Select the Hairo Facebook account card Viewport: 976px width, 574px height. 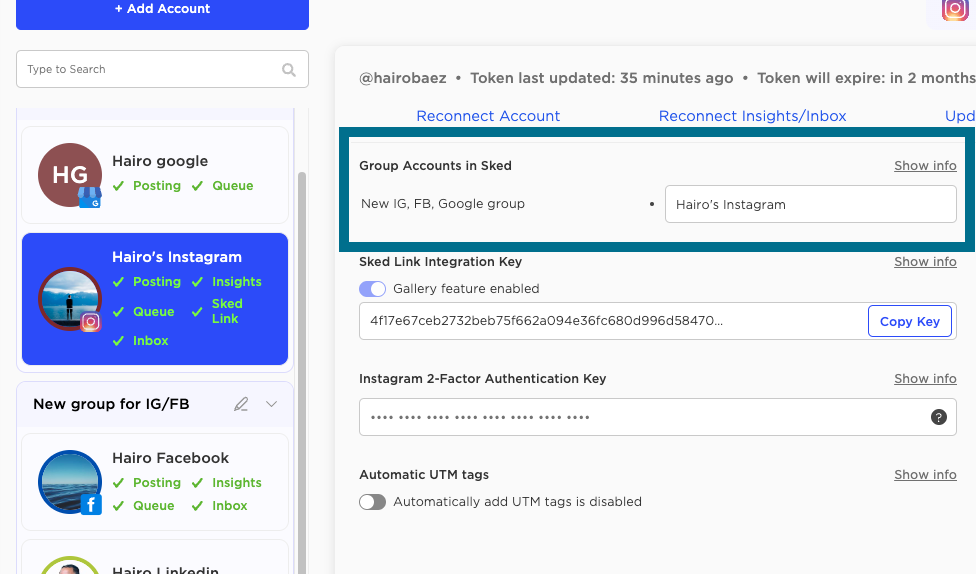(x=155, y=482)
